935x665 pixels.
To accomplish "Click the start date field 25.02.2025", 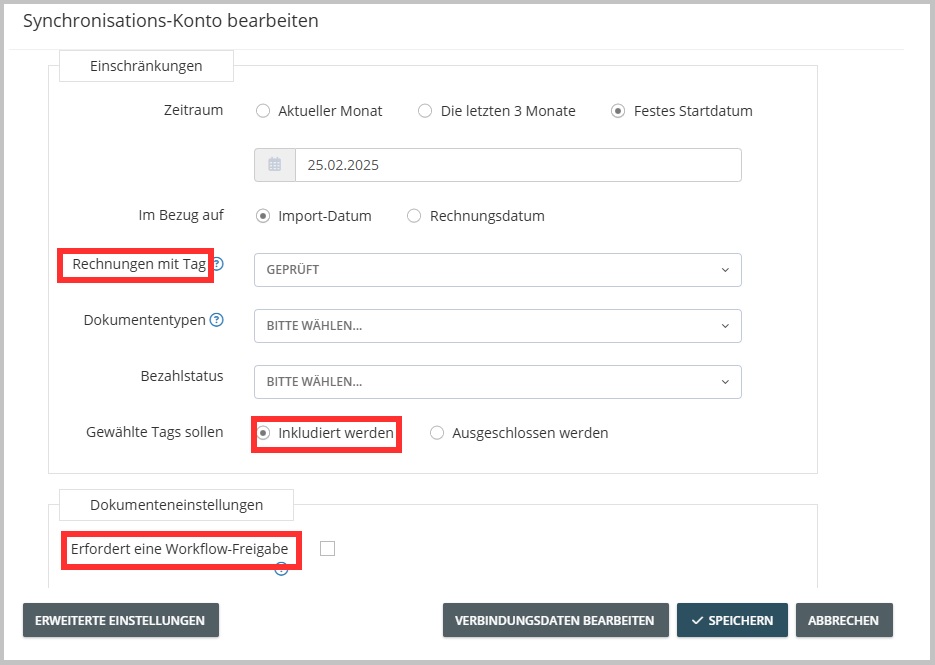I will click(518, 165).
